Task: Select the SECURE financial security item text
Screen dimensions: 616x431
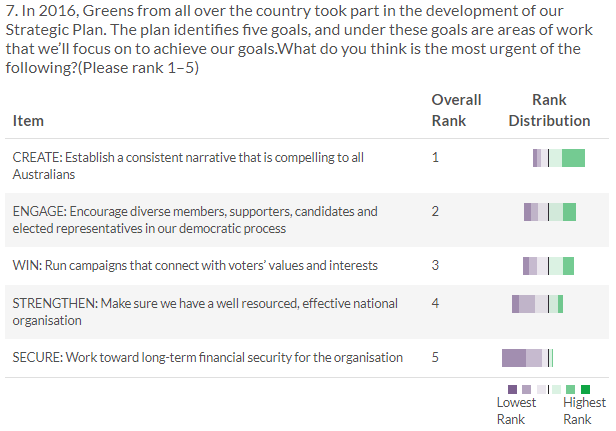Action: click(x=207, y=358)
